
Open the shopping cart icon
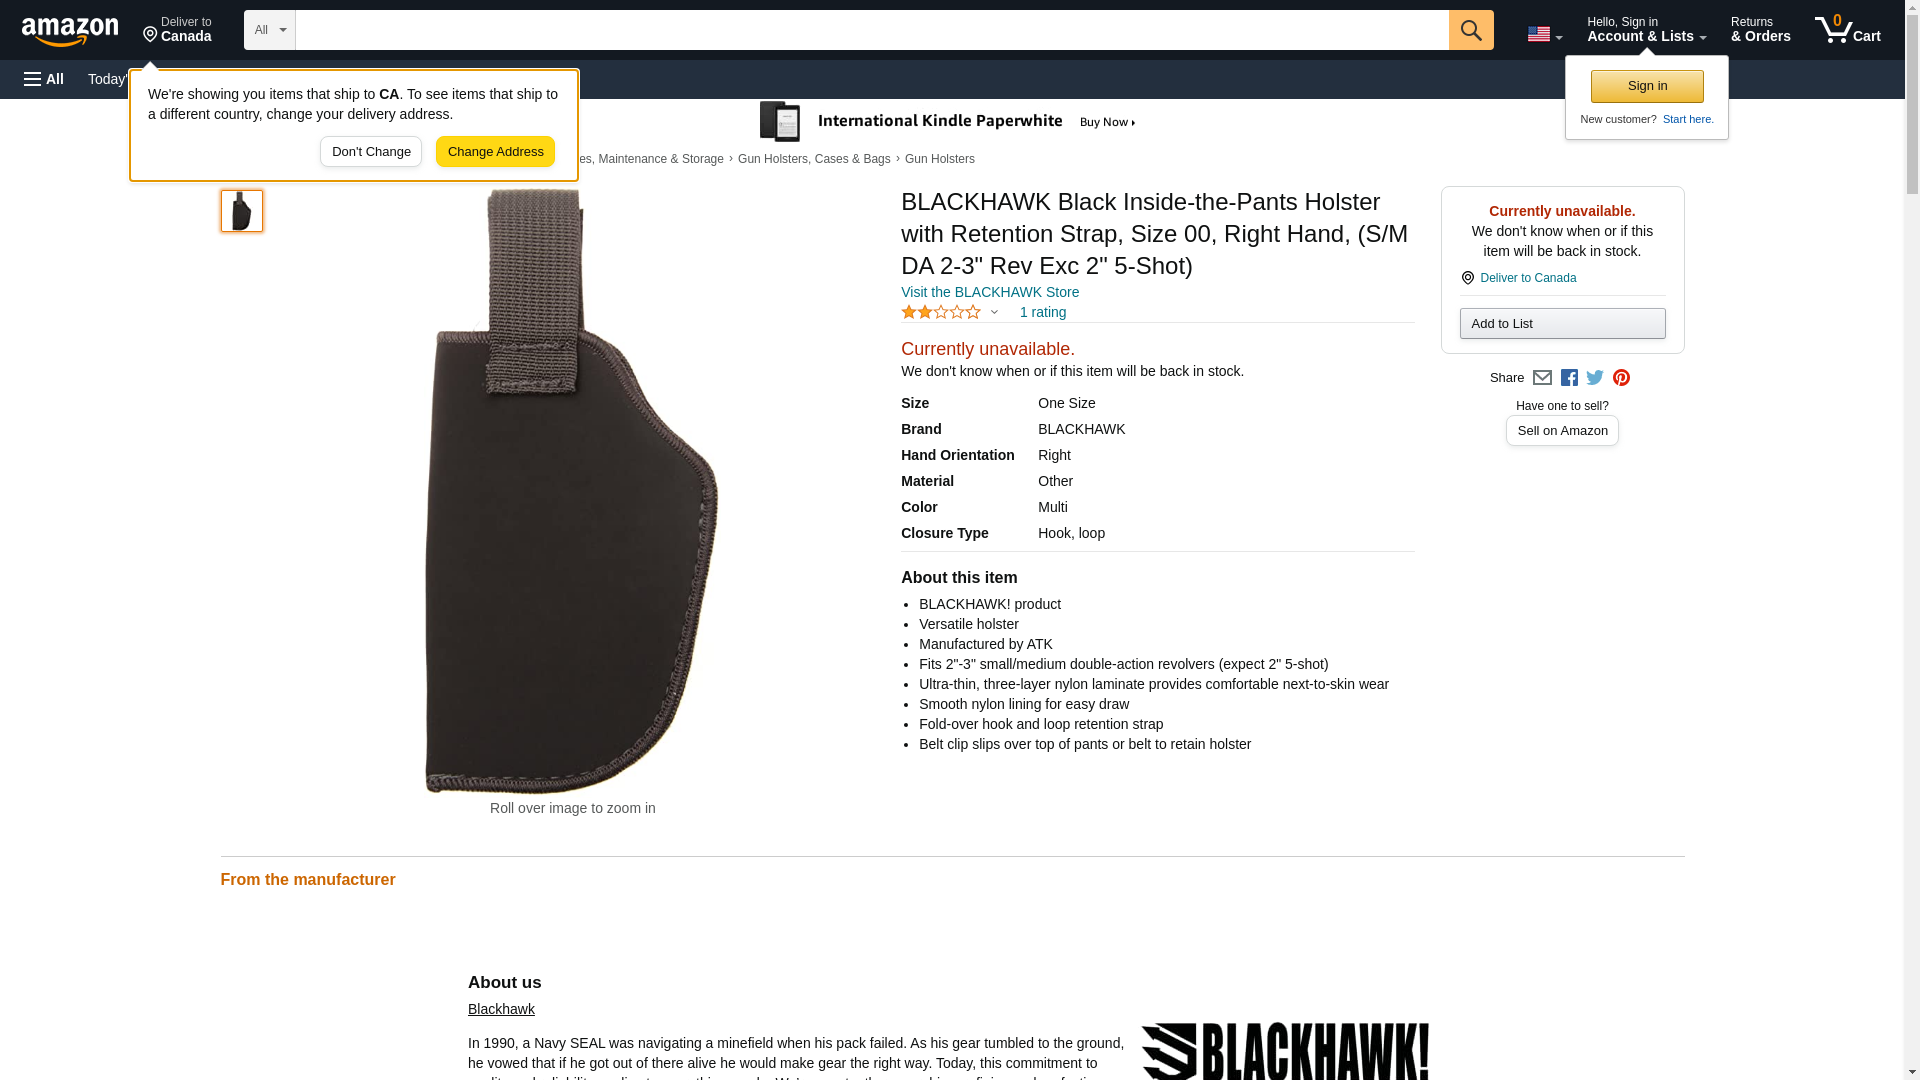(x=1848, y=30)
